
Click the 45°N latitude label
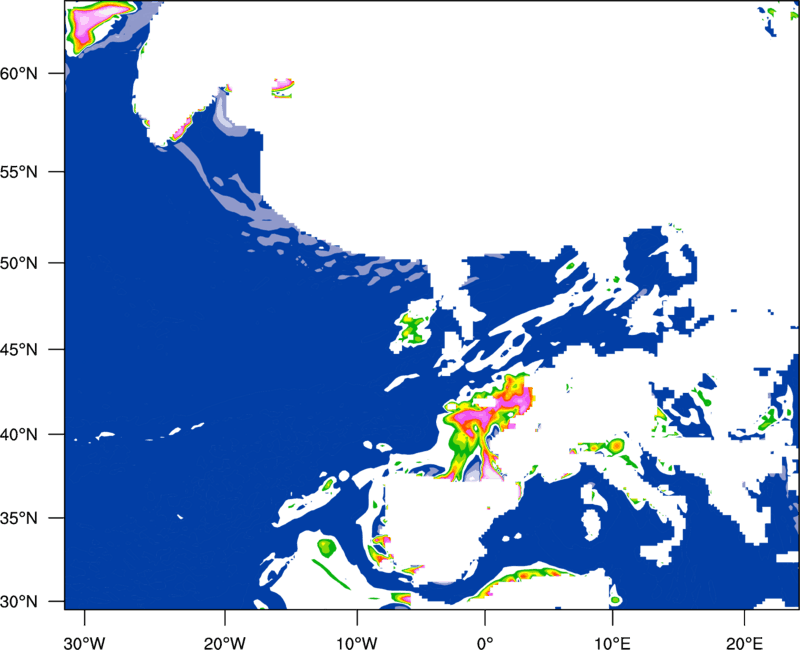(x=19, y=349)
